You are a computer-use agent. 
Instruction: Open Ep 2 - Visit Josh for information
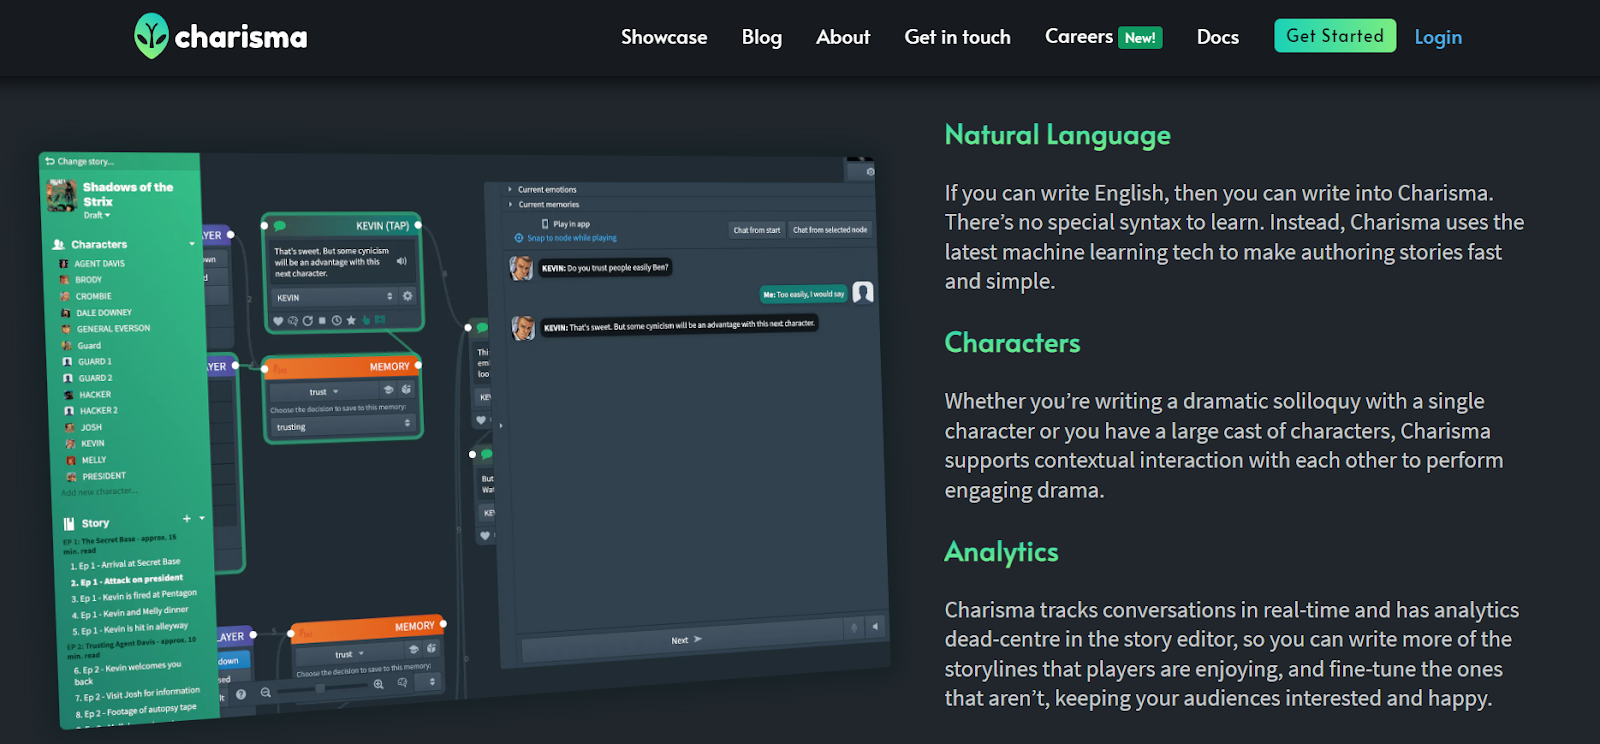point(137,694)
